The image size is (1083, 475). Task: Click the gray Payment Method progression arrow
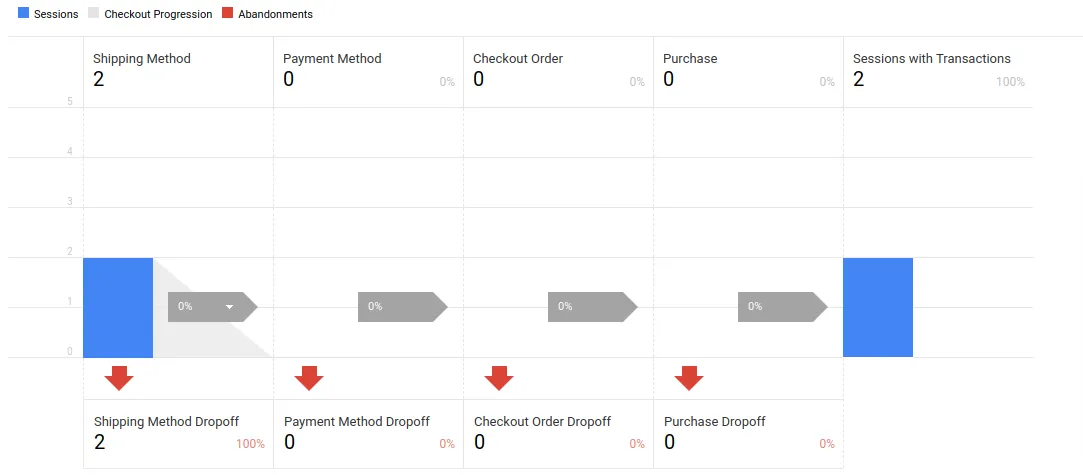point(402,307)
